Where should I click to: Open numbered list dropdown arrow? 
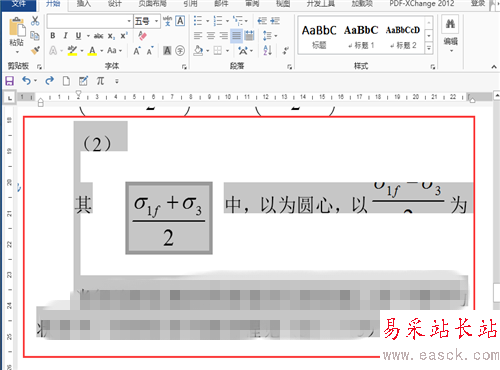[x=227, y=21]
